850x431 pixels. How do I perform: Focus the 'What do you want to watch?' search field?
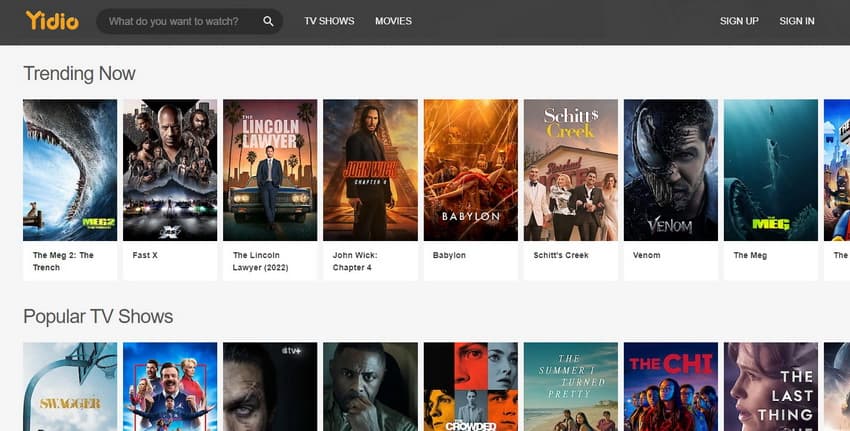tap(189, 21)
